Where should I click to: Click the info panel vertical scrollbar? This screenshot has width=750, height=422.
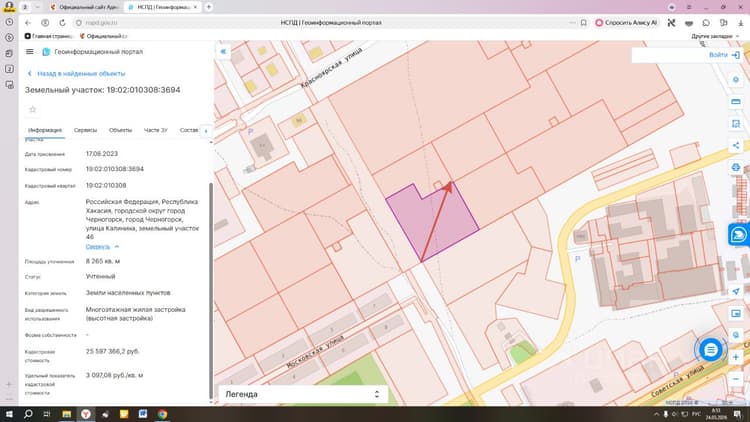(x=211, y=290)
